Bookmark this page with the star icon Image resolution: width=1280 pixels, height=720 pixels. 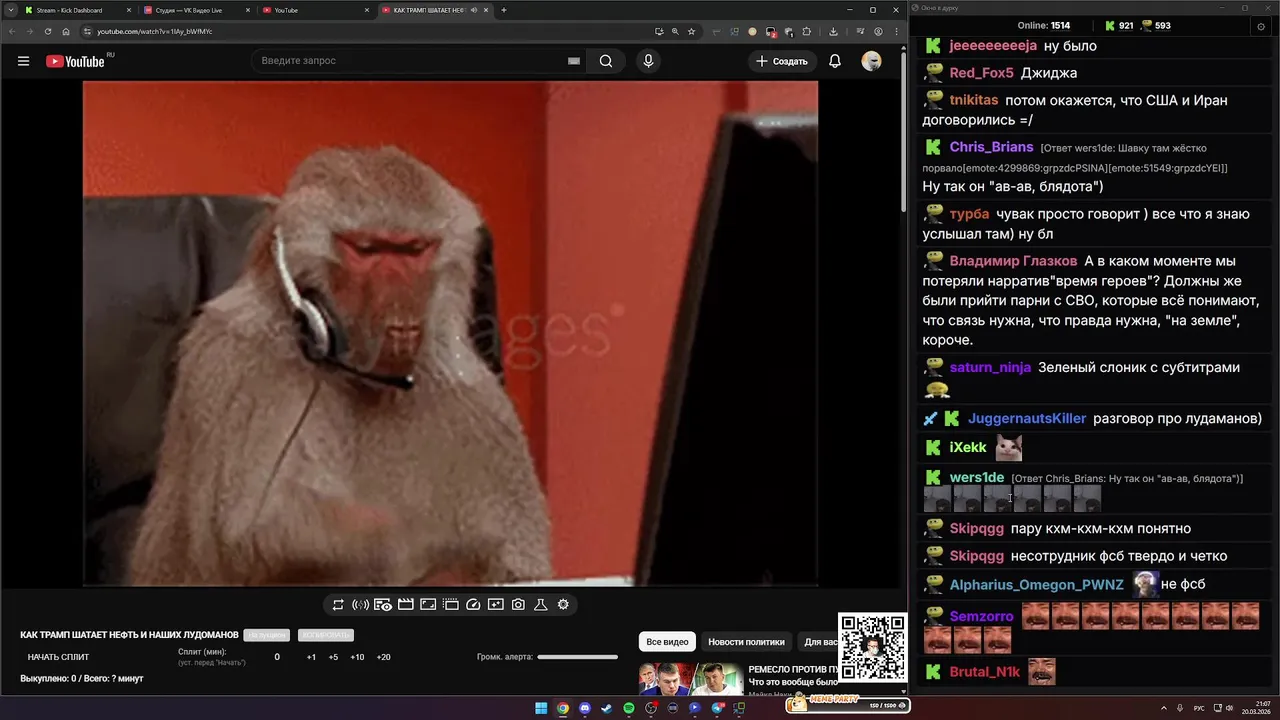click(691, 31)
